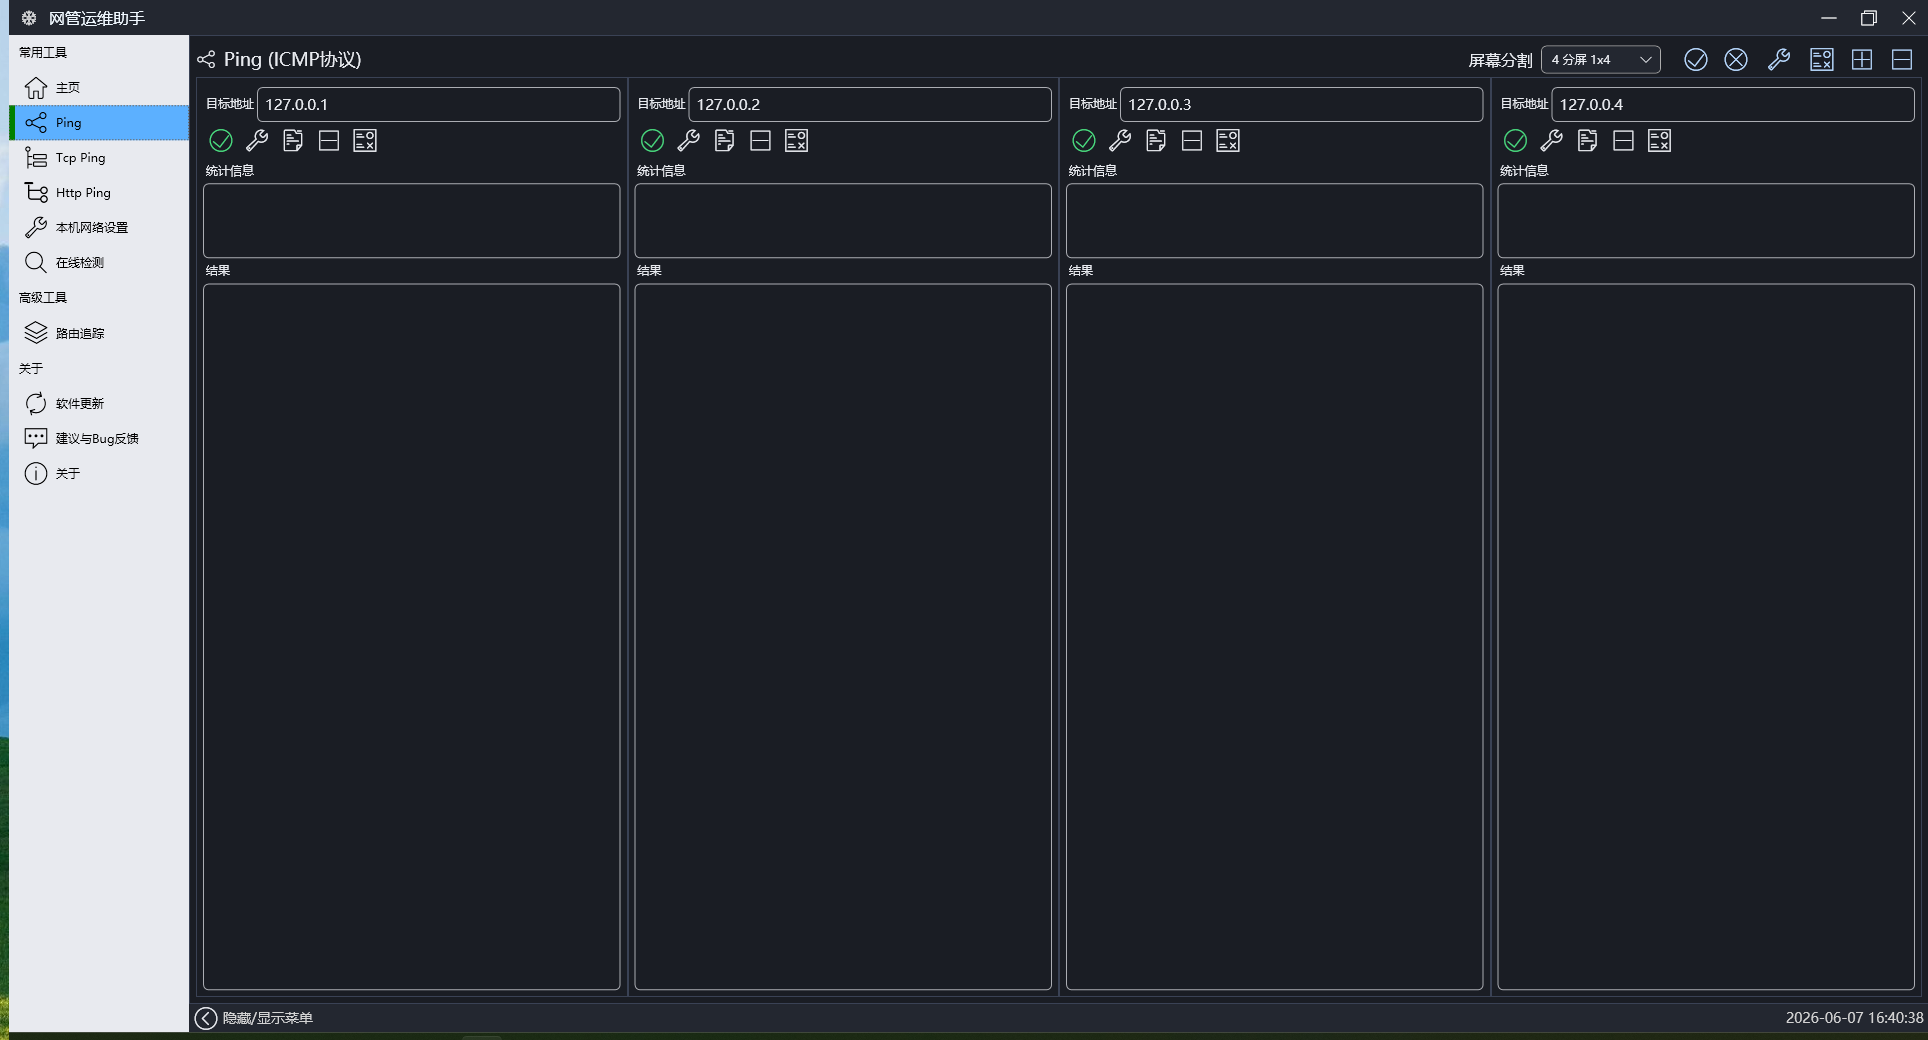
Task: Click the 网管运维助手 title bar app icon
Action: coord(29,18)
